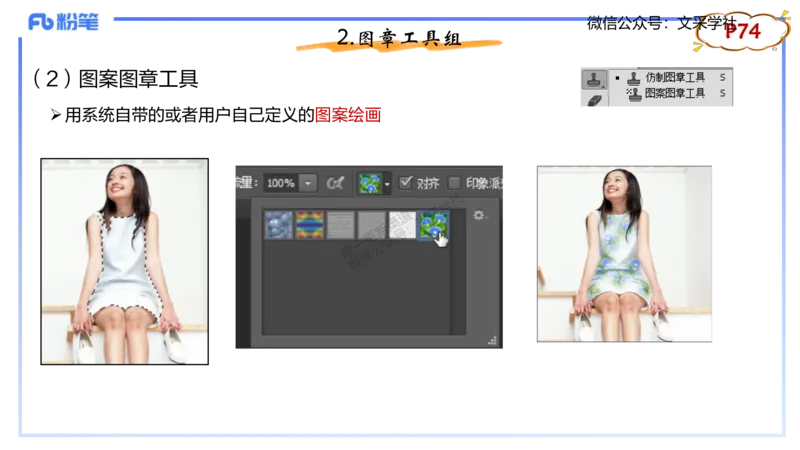Choose 仿制图章工具 from the flyout menu
The image size is (800, 450).
click(x=674, y=77)
